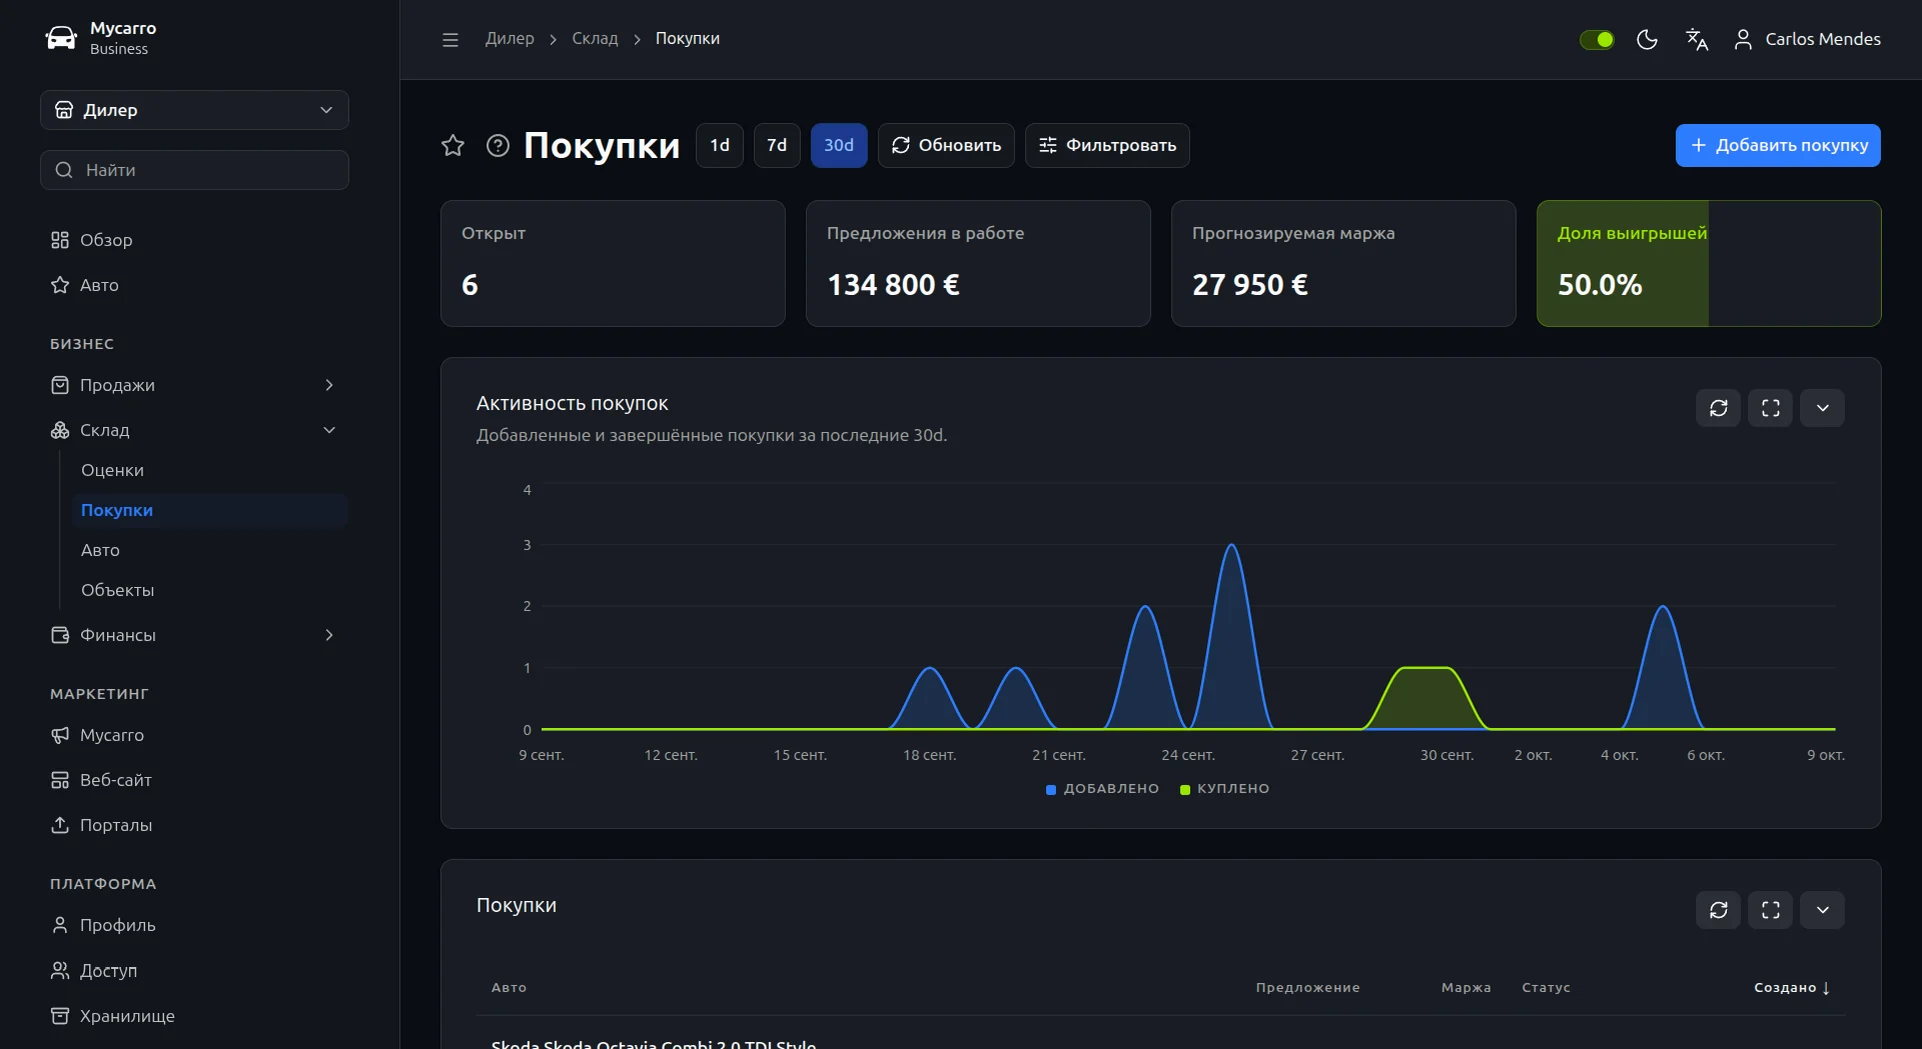
Task: Maximize the Покупки table panel
Action: coord(1770,910)
